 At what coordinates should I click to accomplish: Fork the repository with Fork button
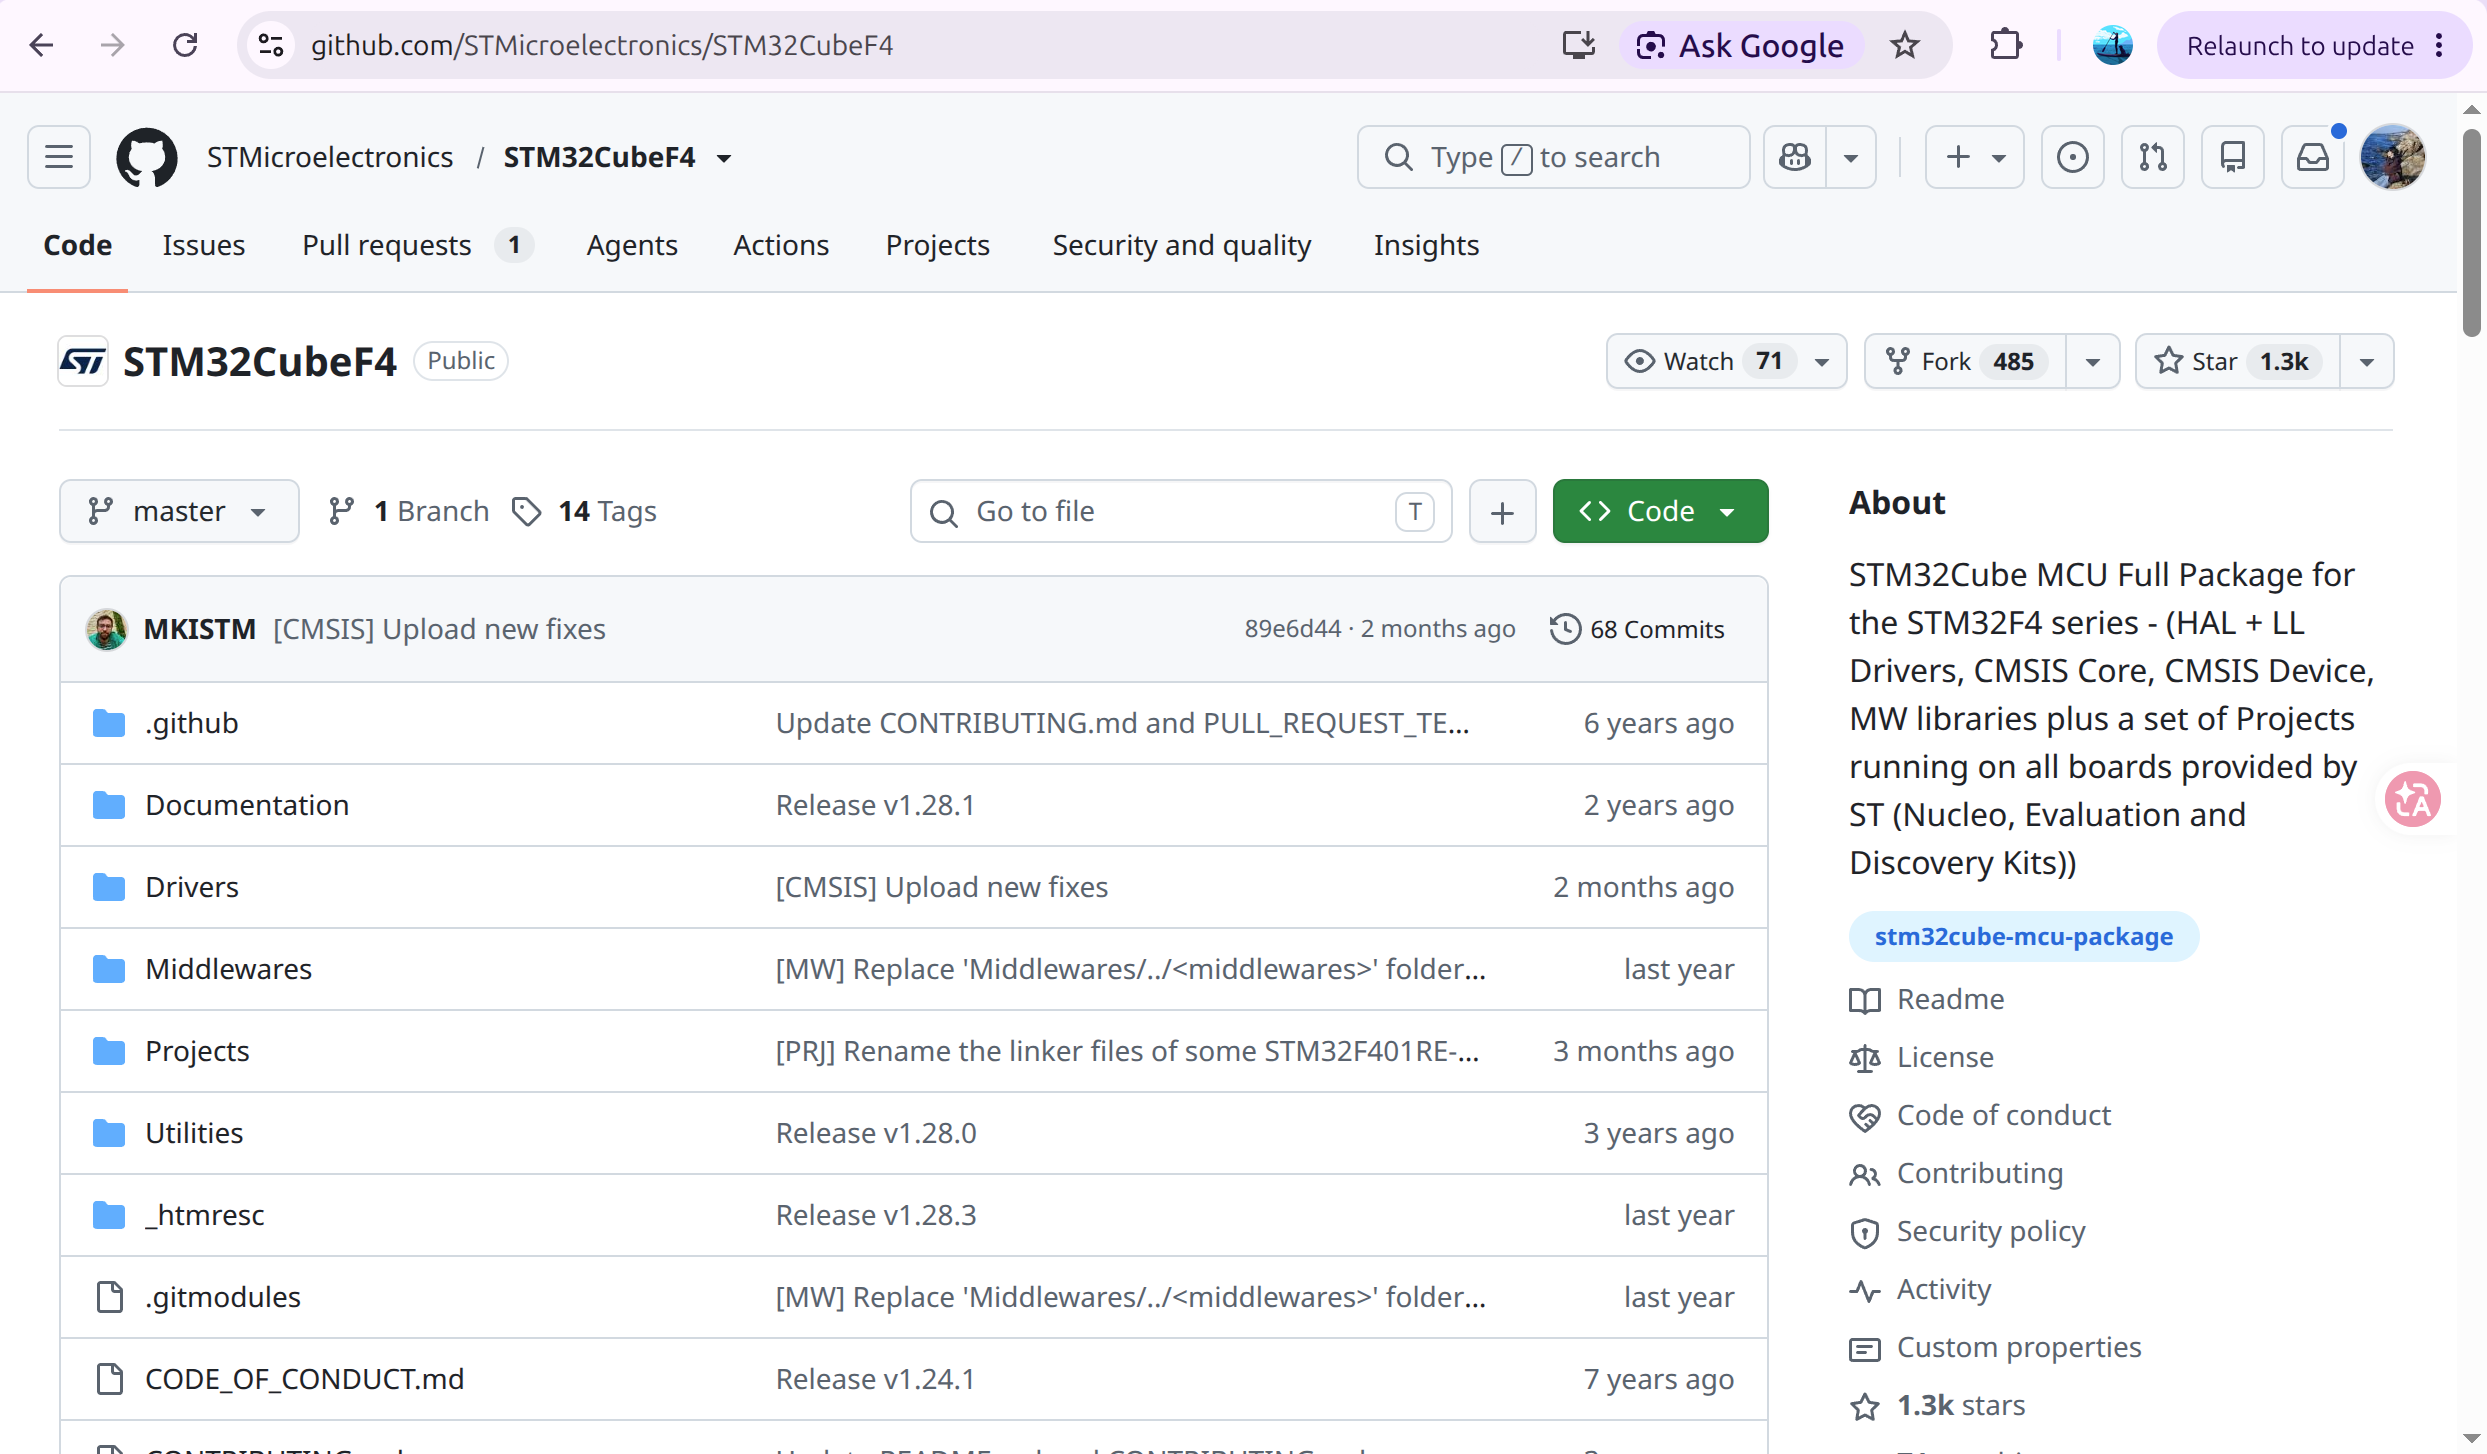[x=1965, y=361]
